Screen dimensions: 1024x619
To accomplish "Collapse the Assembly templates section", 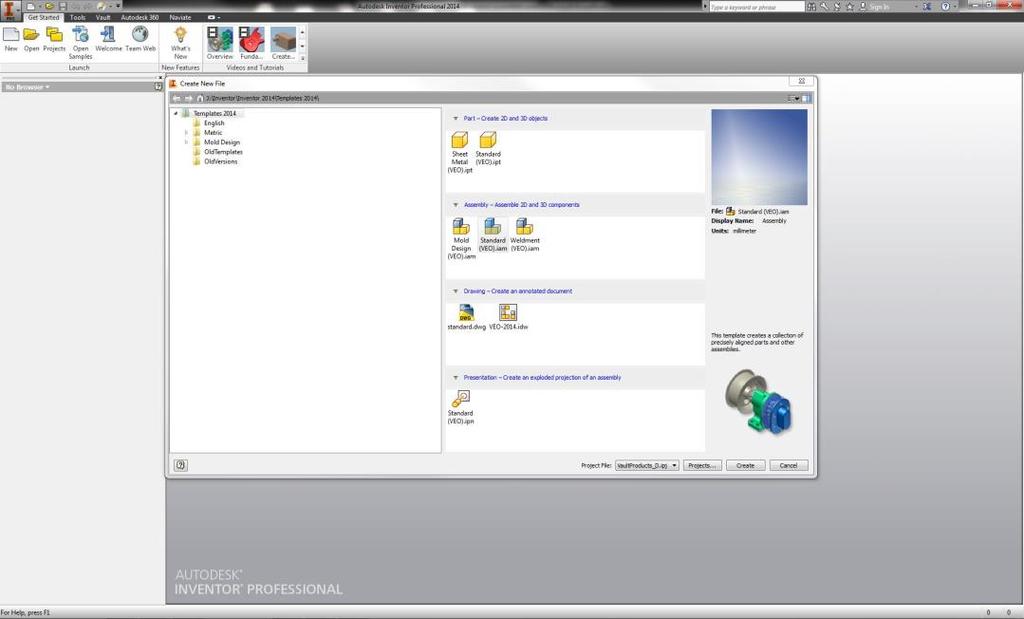I will (455, 205).
